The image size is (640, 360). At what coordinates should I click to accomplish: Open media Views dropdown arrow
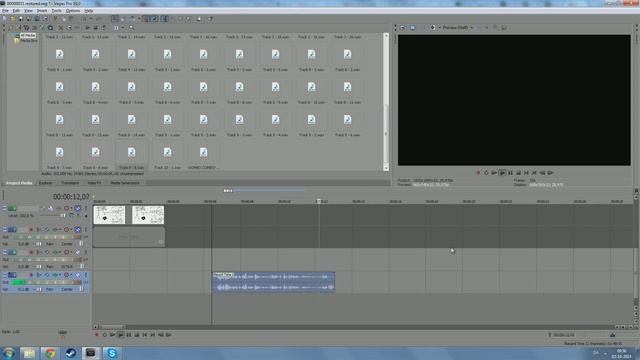pyautogui.click(x=122, y=28)
